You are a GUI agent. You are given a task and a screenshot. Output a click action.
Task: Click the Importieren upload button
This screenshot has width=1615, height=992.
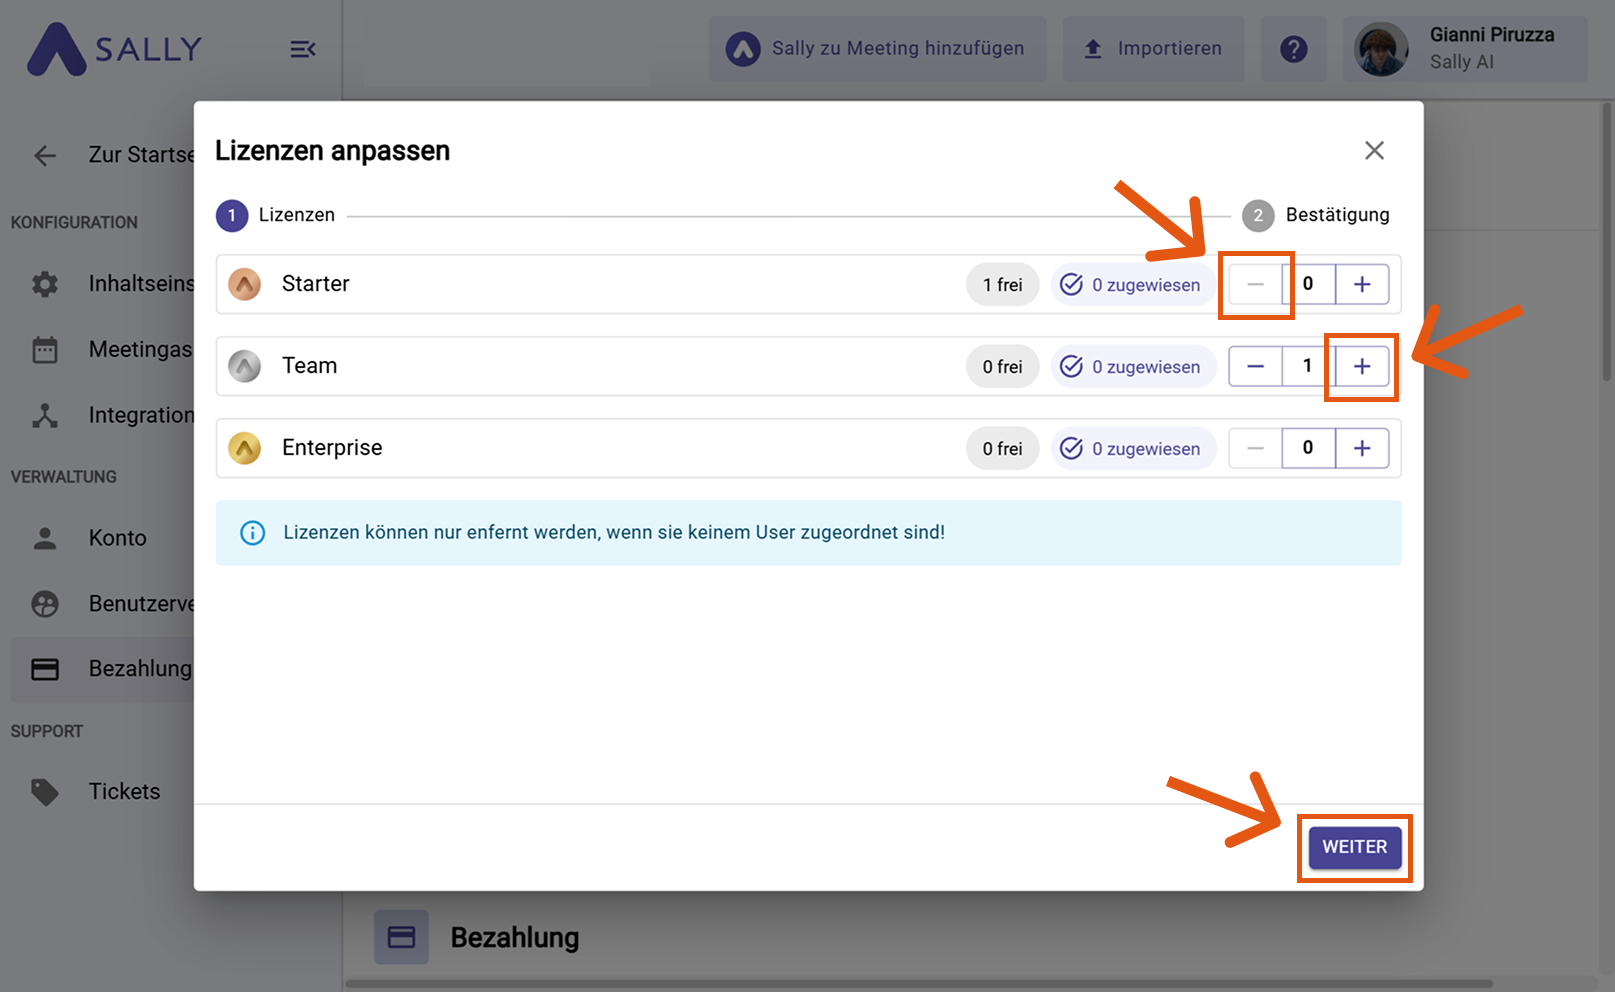coord(1153,49)
